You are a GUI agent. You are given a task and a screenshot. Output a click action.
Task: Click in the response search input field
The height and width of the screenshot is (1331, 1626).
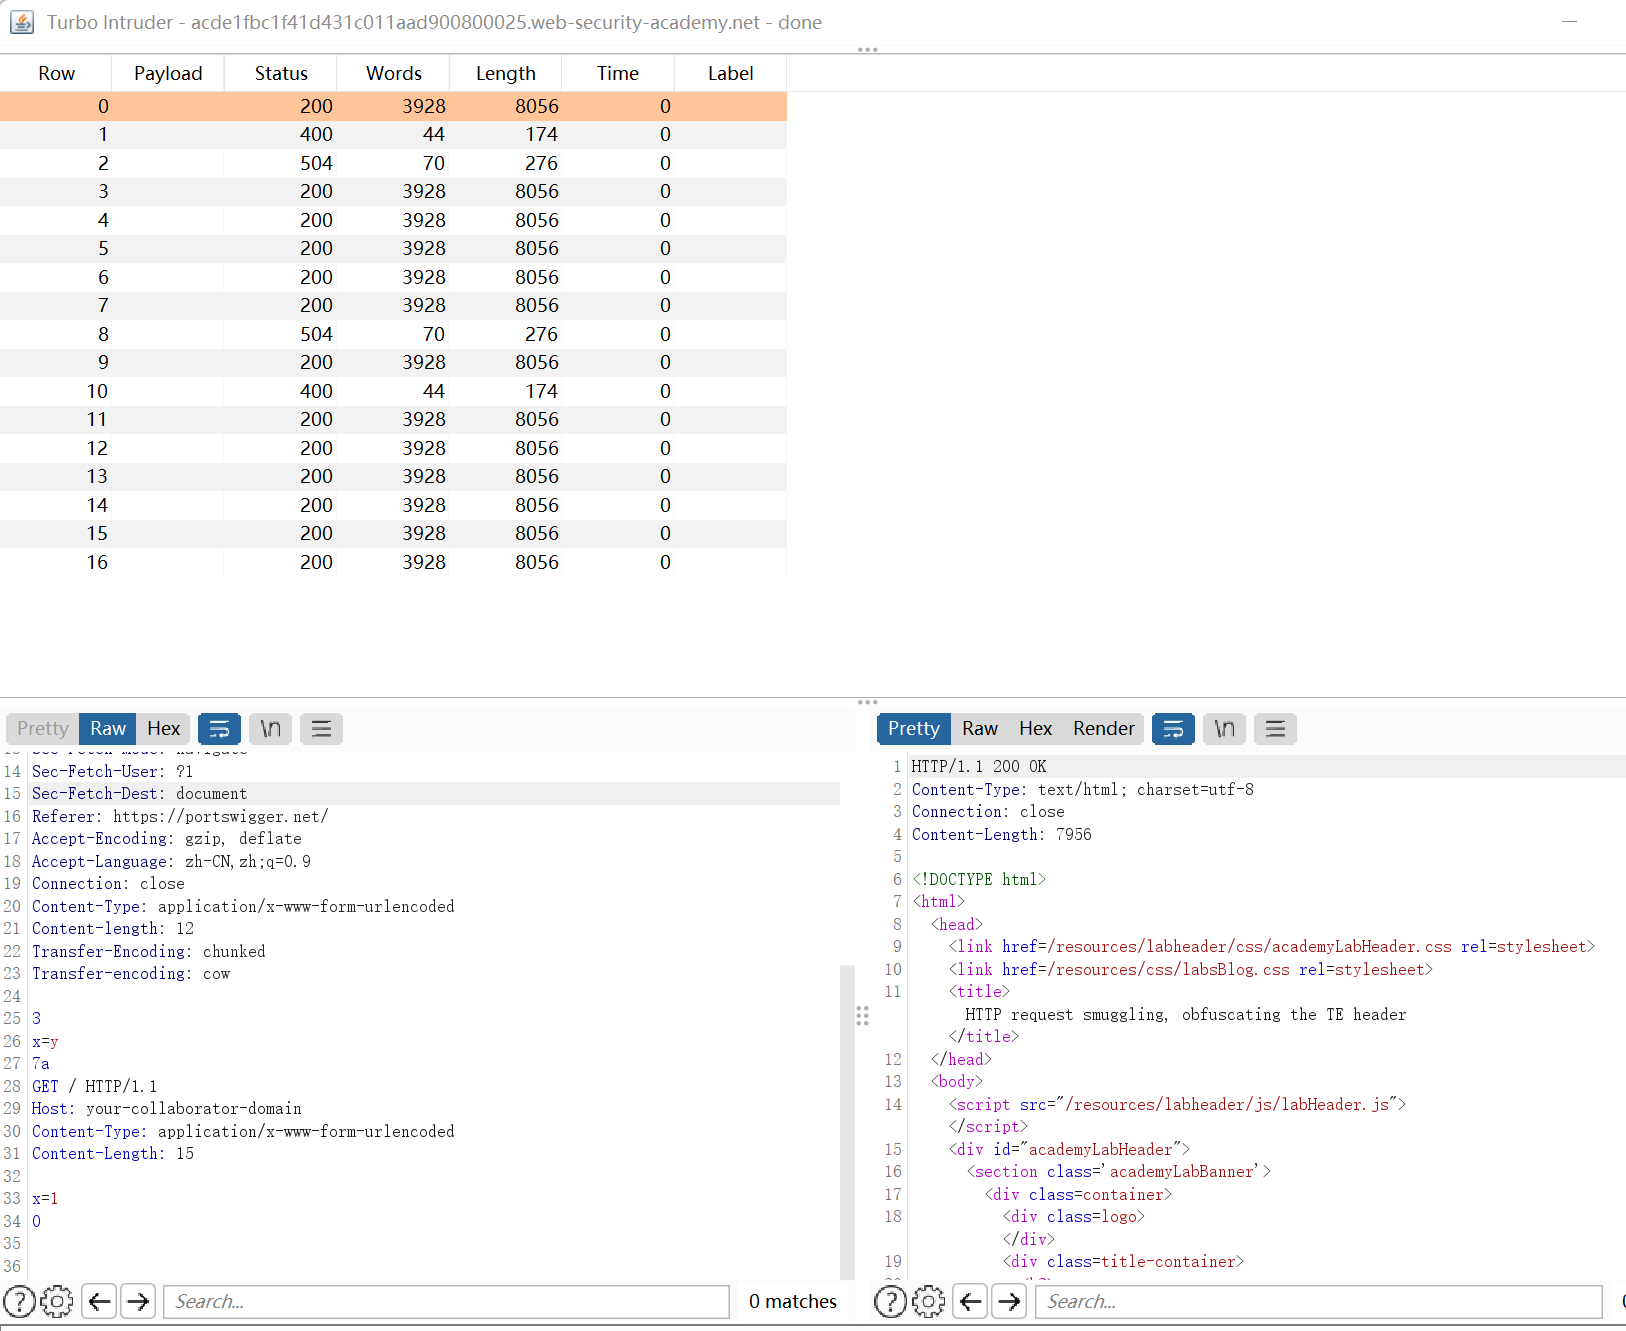pos(1318,1301)
